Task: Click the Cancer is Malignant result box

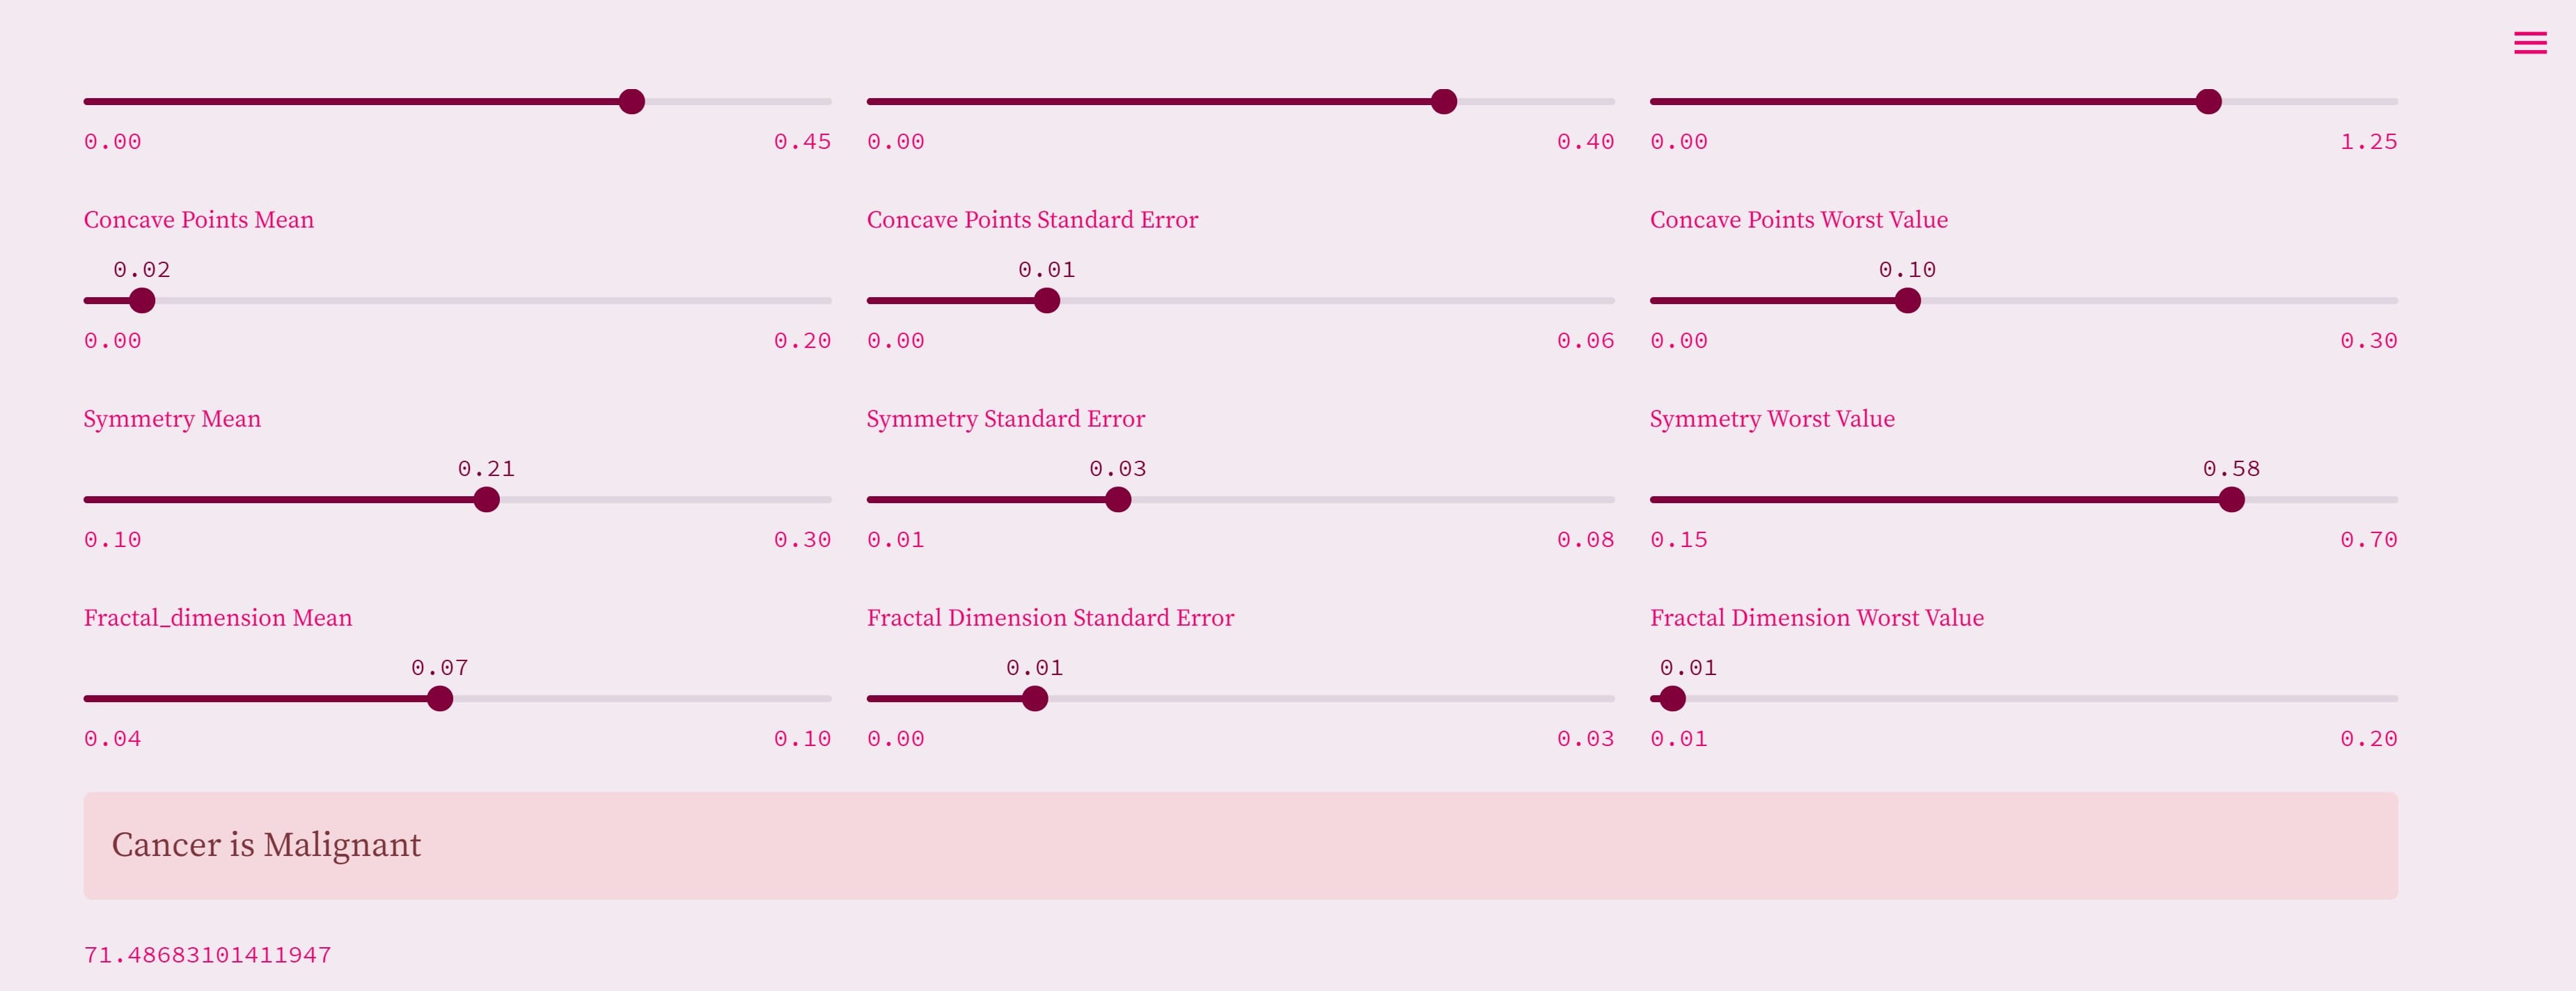Action: [x=1240, y=845]
